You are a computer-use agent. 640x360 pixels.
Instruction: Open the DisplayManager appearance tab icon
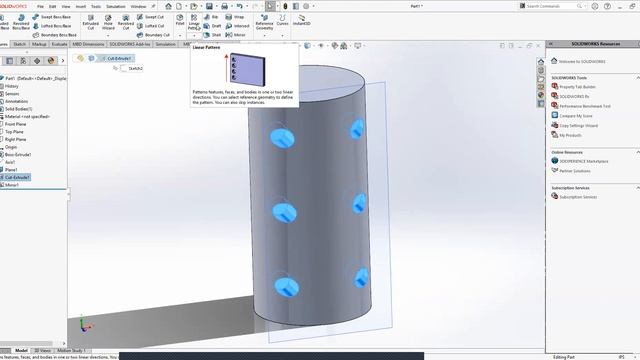(x=51, y=61)
